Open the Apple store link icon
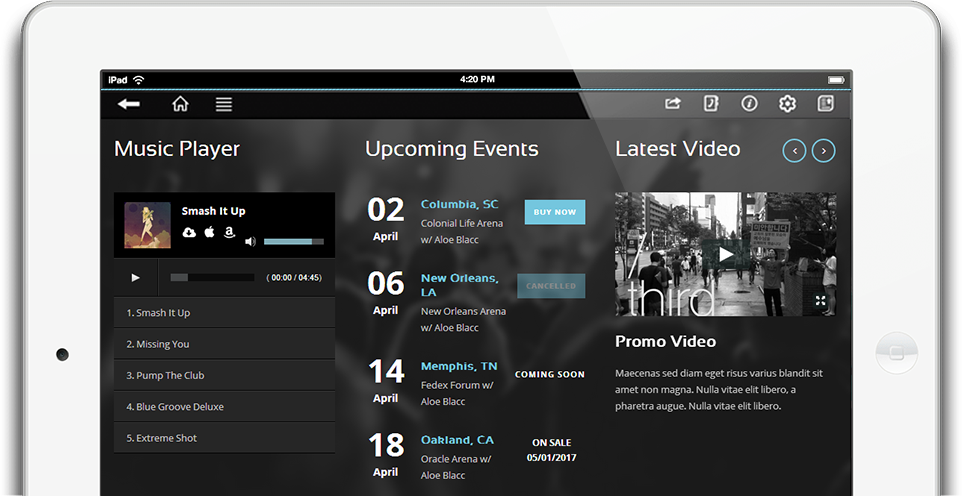Viewport: 962px width, 496px height. point(209,232)
